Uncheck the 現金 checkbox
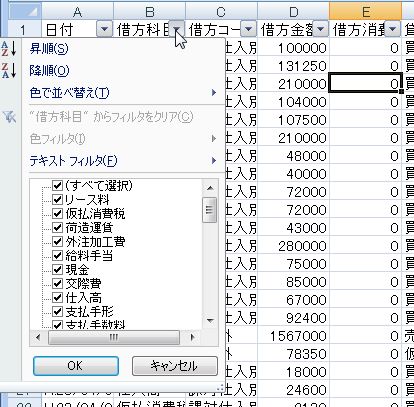Screen dimensions: 414x407 (x=58, y=269)
